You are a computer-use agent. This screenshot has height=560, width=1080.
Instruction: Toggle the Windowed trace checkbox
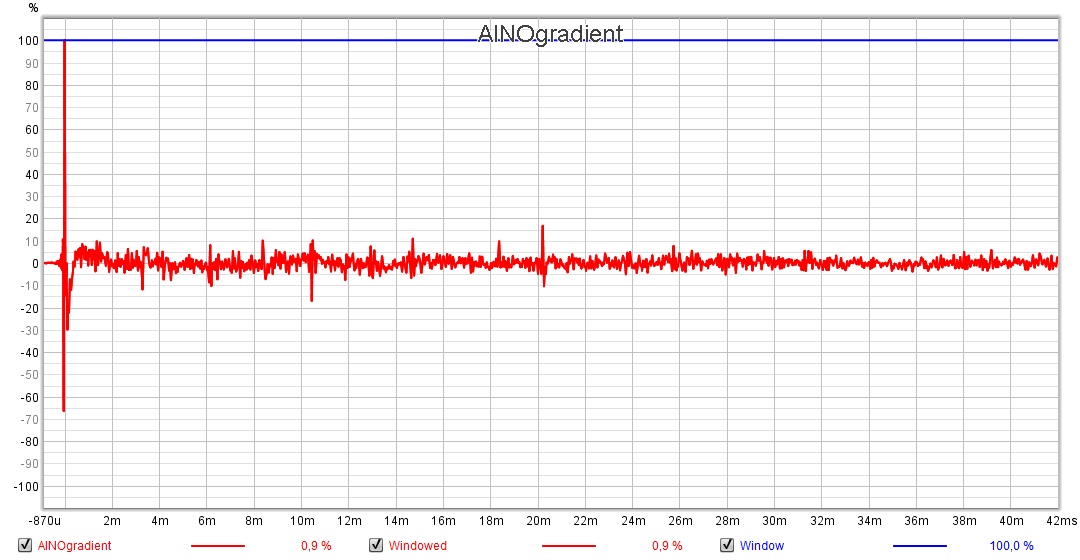click(x=376, y=545)
